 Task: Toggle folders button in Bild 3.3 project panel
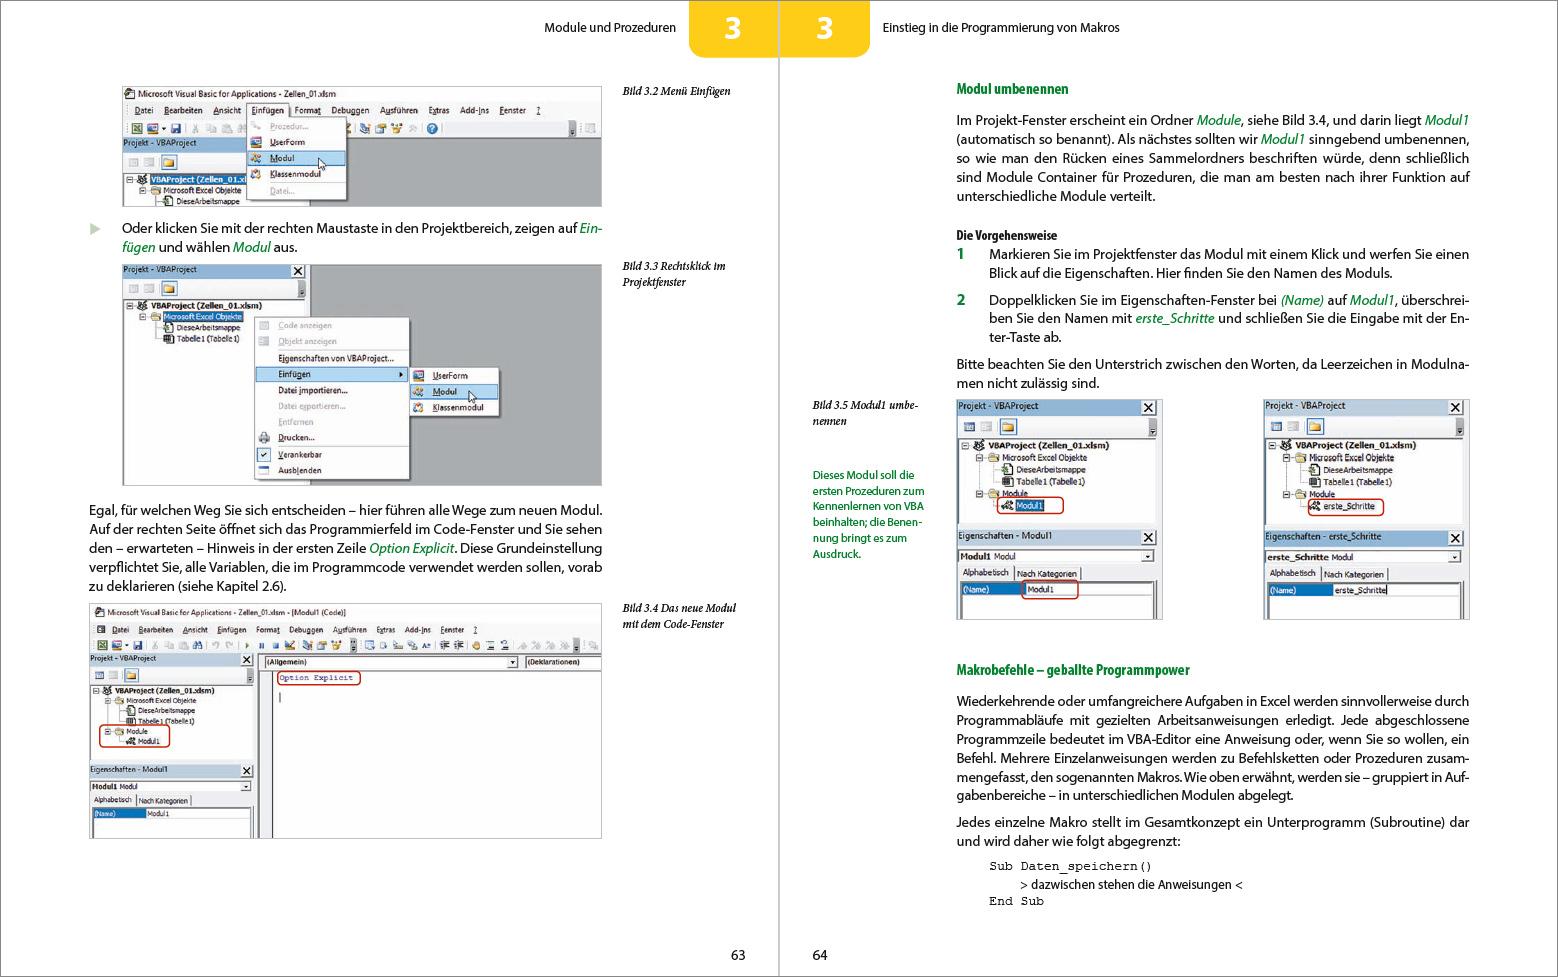pyautogui.click(x=169, y=288)
